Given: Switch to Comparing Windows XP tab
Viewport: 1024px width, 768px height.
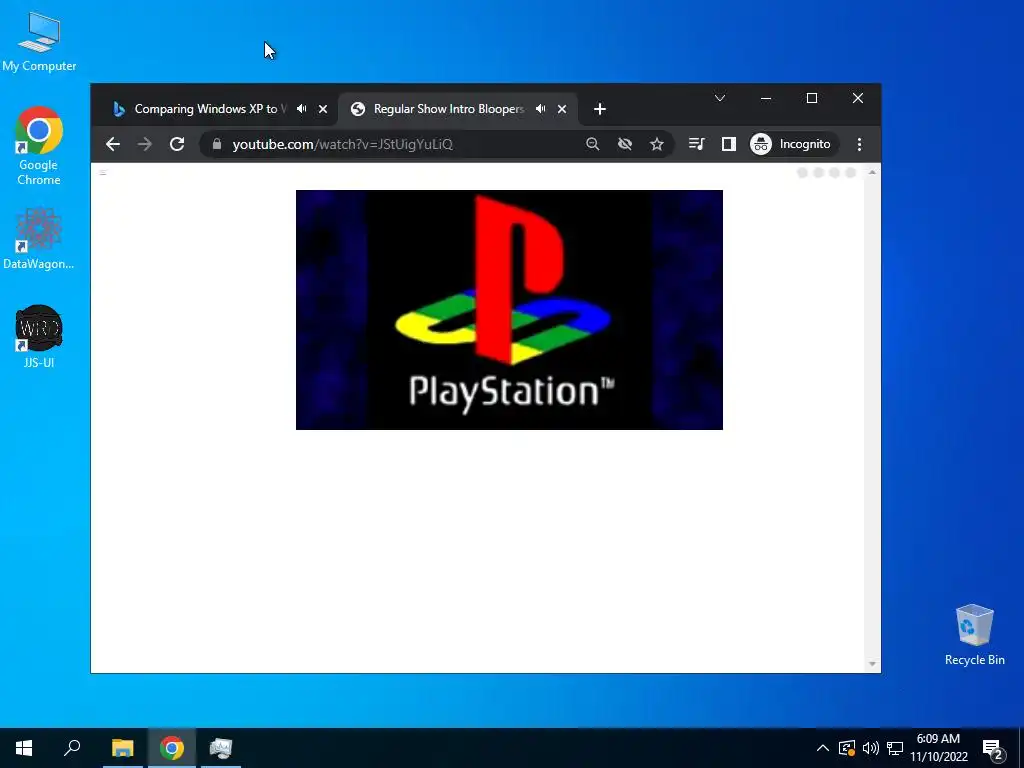Looking at the screenshot, I should tap(210, 109).
